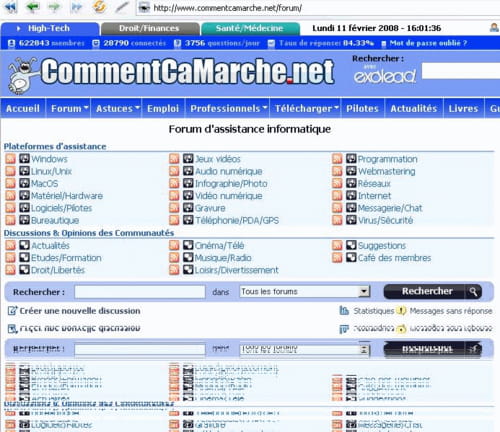Click the members icon beside 622843 membres
Image resolution: width=500 pixels, height=432 pixels.
[11, 43]
